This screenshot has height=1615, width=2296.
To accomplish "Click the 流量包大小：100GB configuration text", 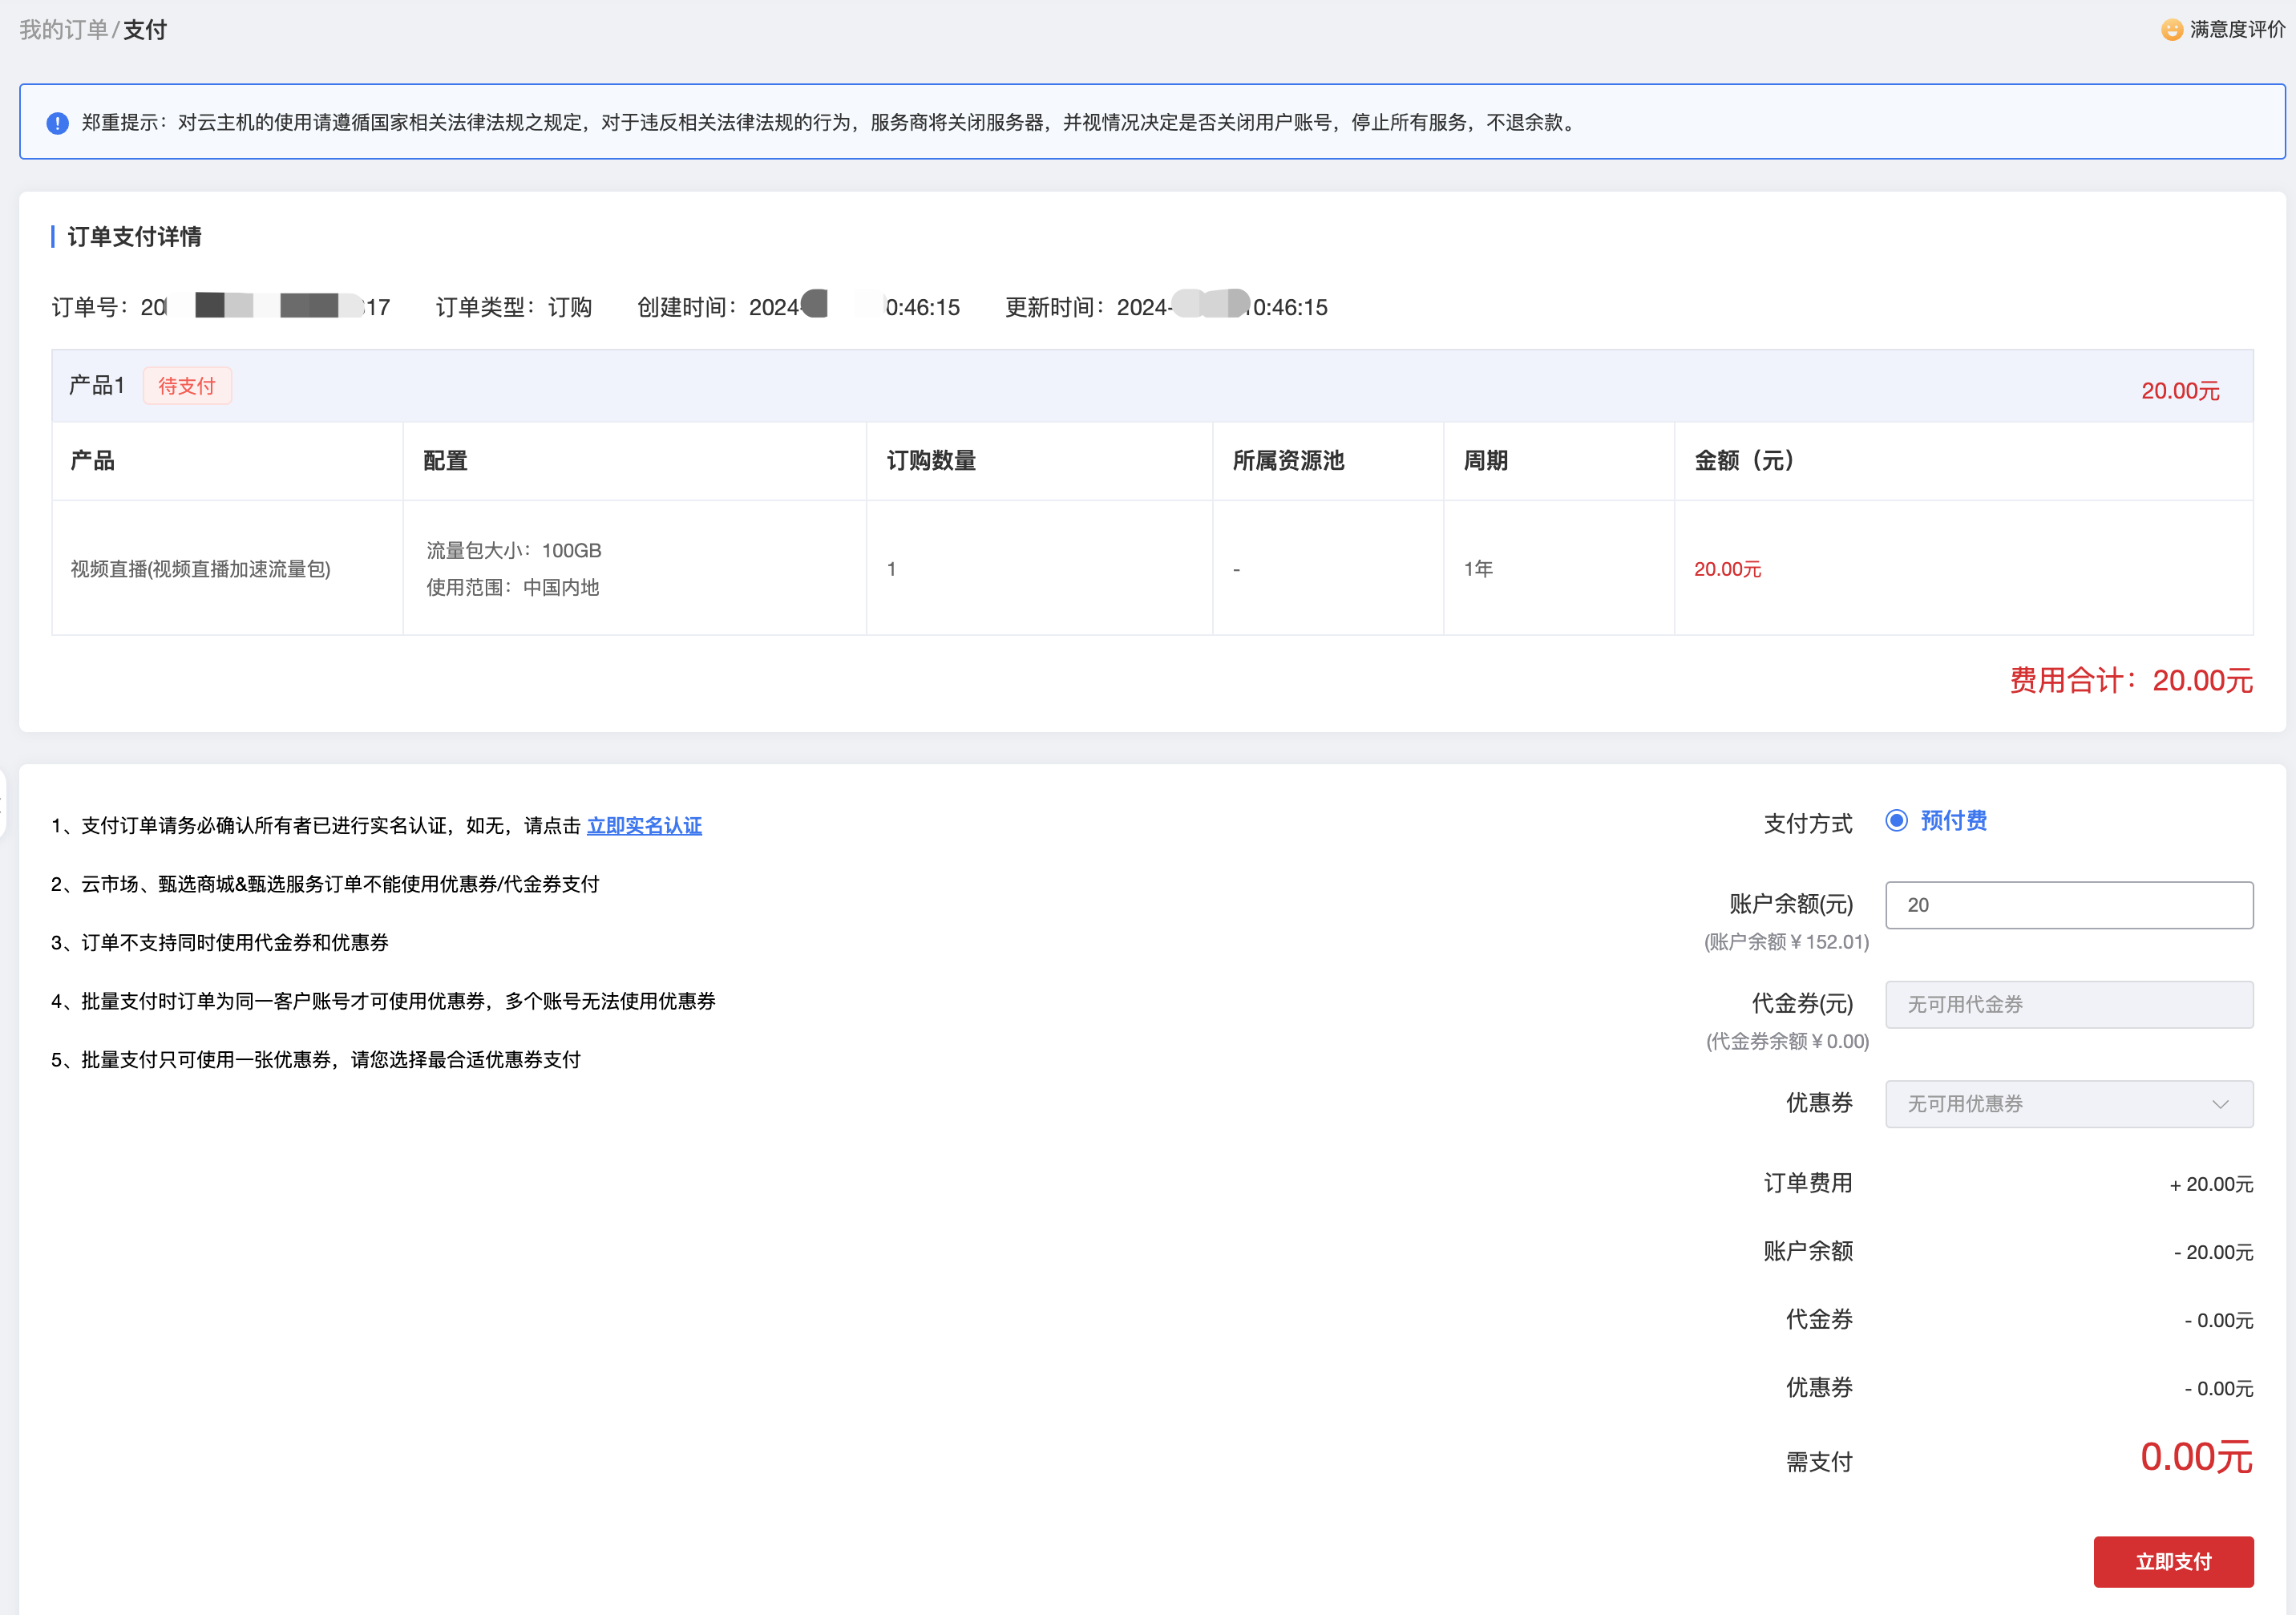I will 514,551.
